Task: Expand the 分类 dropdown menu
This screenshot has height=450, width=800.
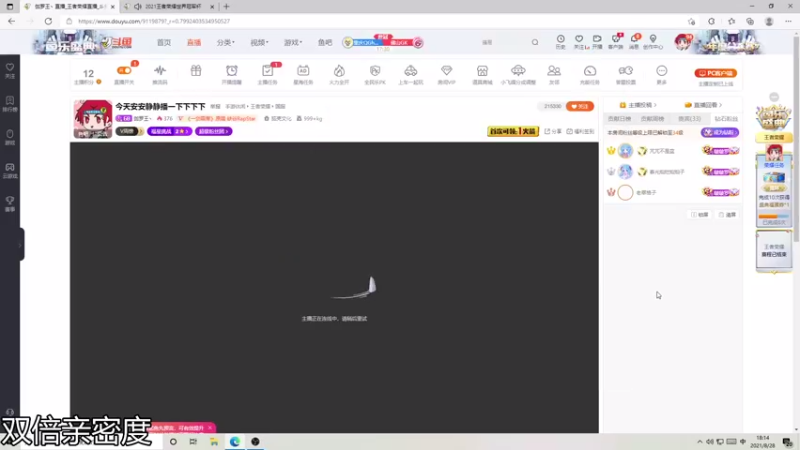Action: (226, 42)
